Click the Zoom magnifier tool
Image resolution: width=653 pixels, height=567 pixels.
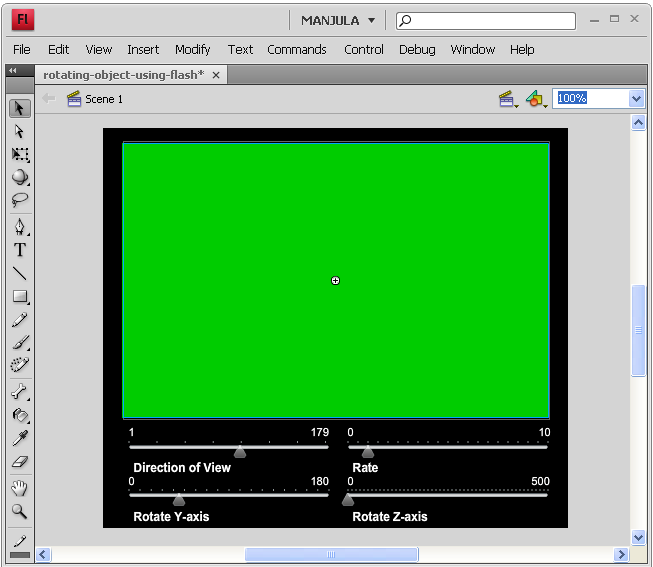click(x=19, y=511)
